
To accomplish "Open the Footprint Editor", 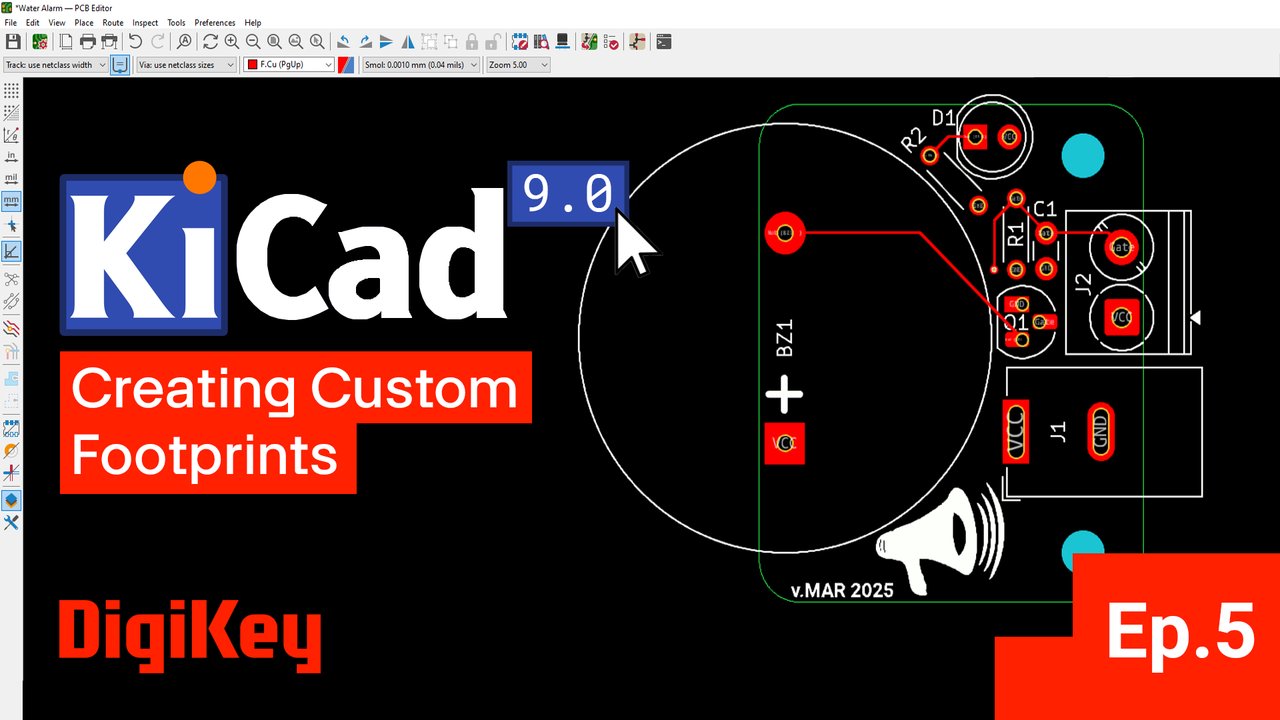I will click(x=520, y=41).
